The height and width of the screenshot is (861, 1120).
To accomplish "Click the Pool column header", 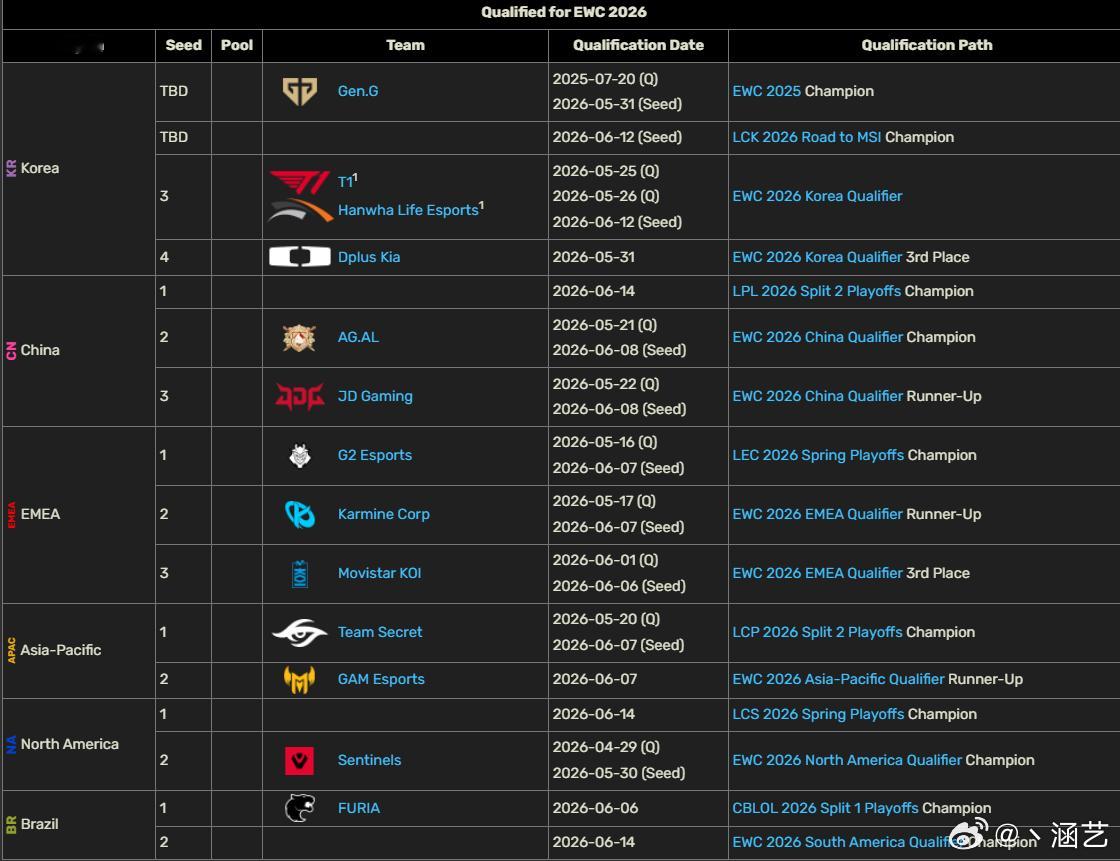I will pyautogui.click(x=236, y=45).
